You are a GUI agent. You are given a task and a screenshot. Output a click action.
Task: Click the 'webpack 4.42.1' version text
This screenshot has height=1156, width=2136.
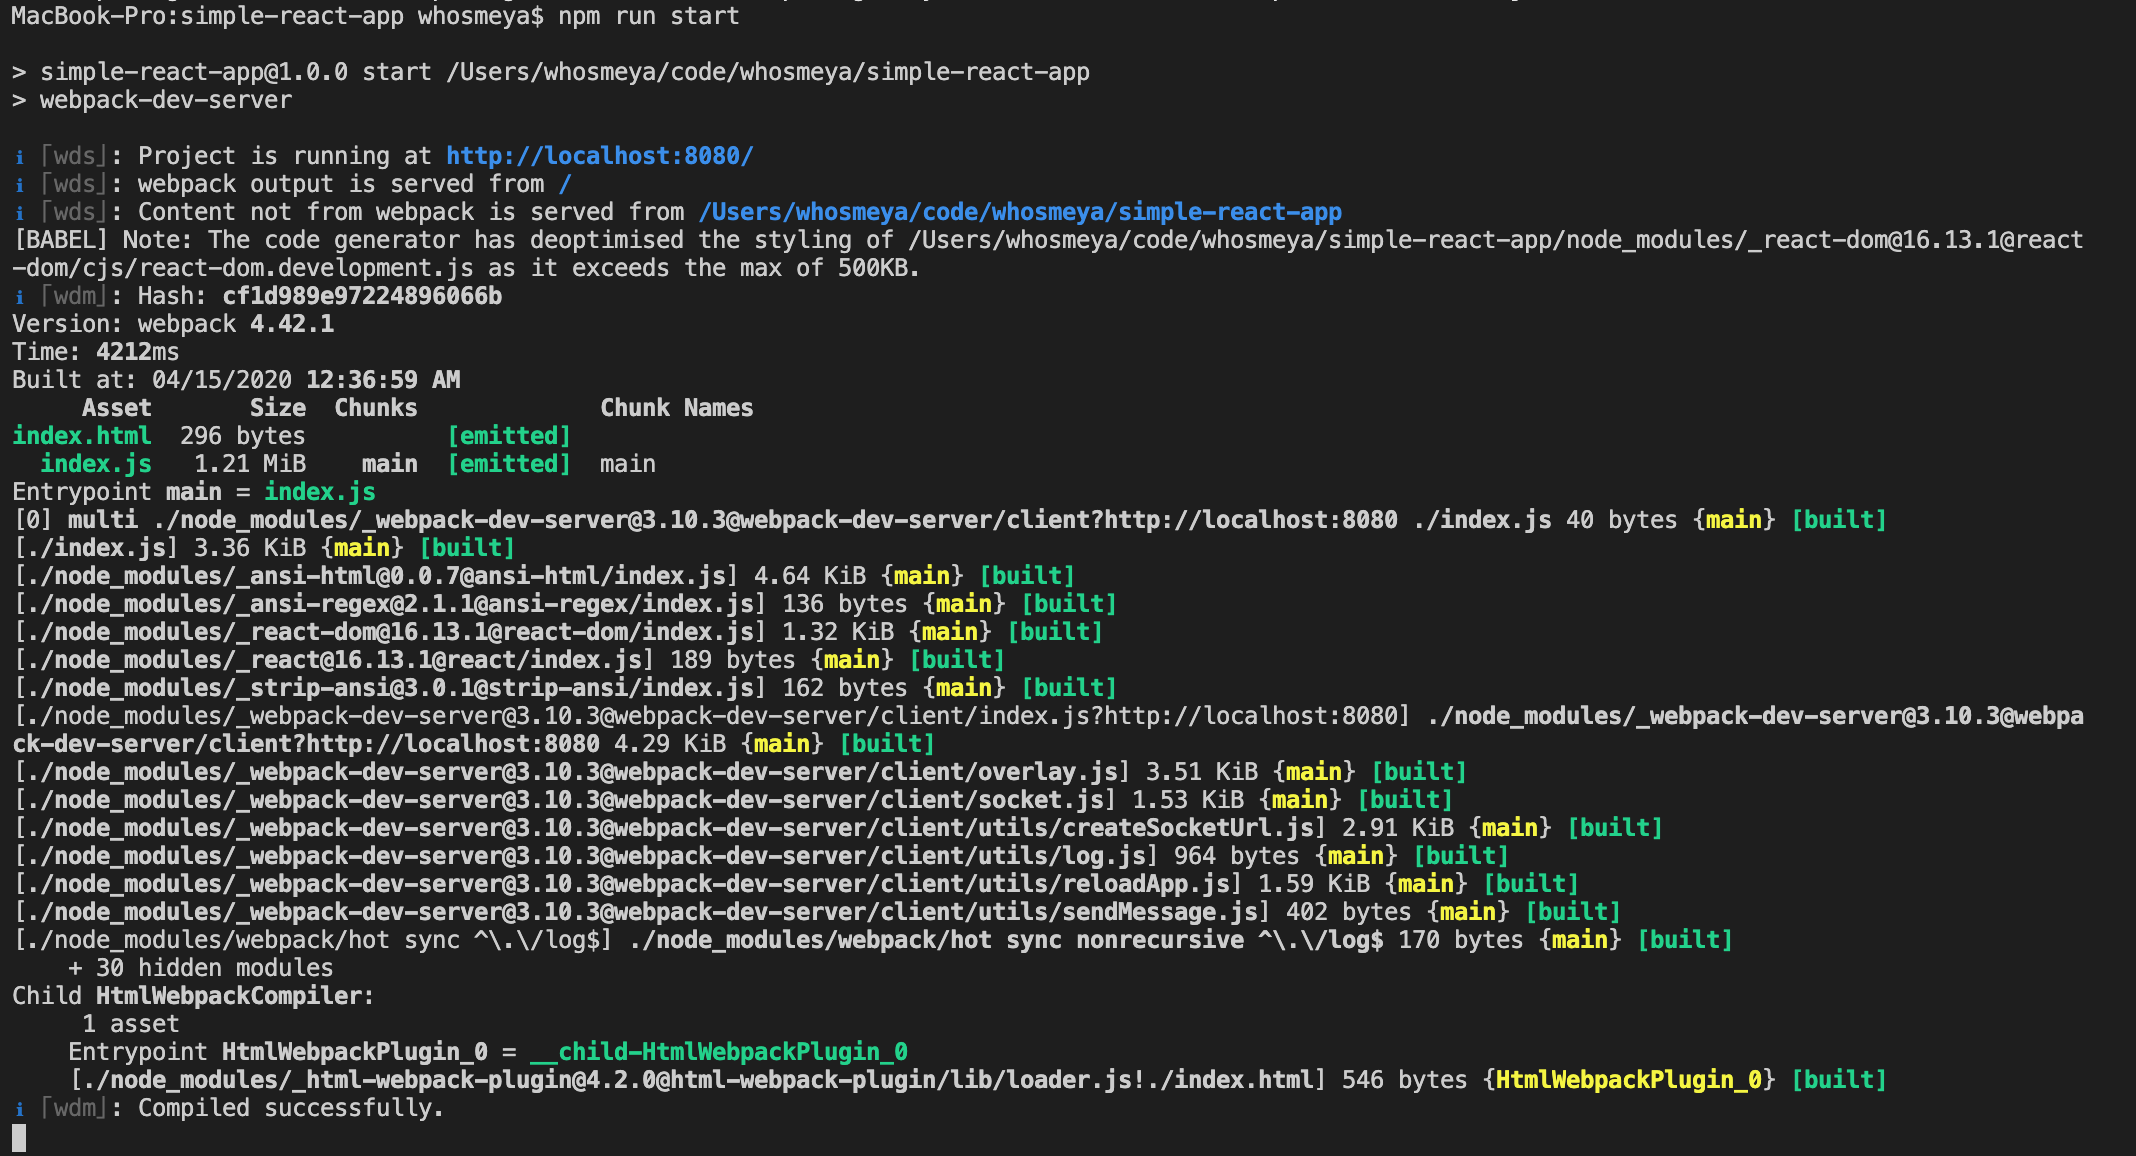coord(235,324)
